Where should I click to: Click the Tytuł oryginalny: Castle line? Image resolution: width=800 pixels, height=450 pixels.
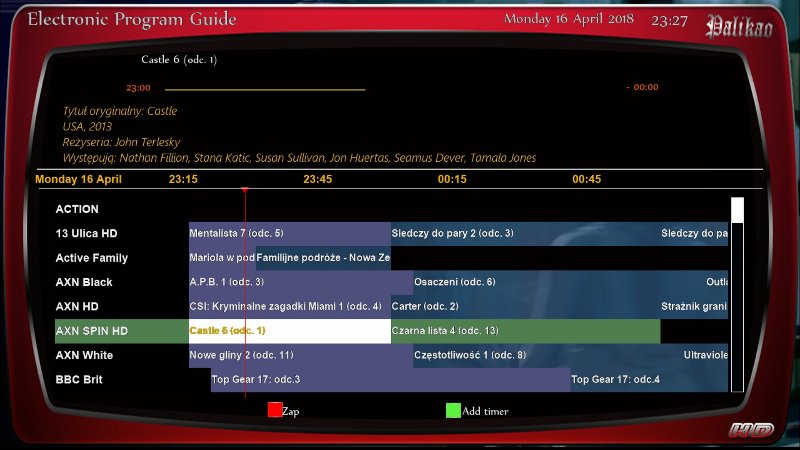pos(120,111)
